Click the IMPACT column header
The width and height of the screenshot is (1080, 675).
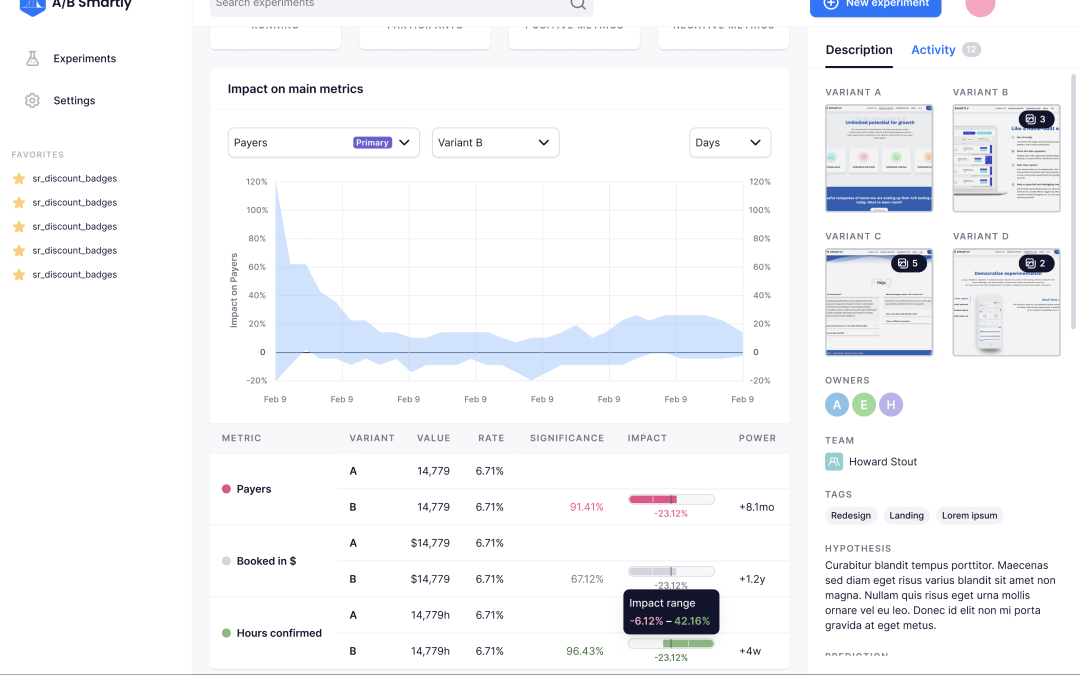[647, 438]
